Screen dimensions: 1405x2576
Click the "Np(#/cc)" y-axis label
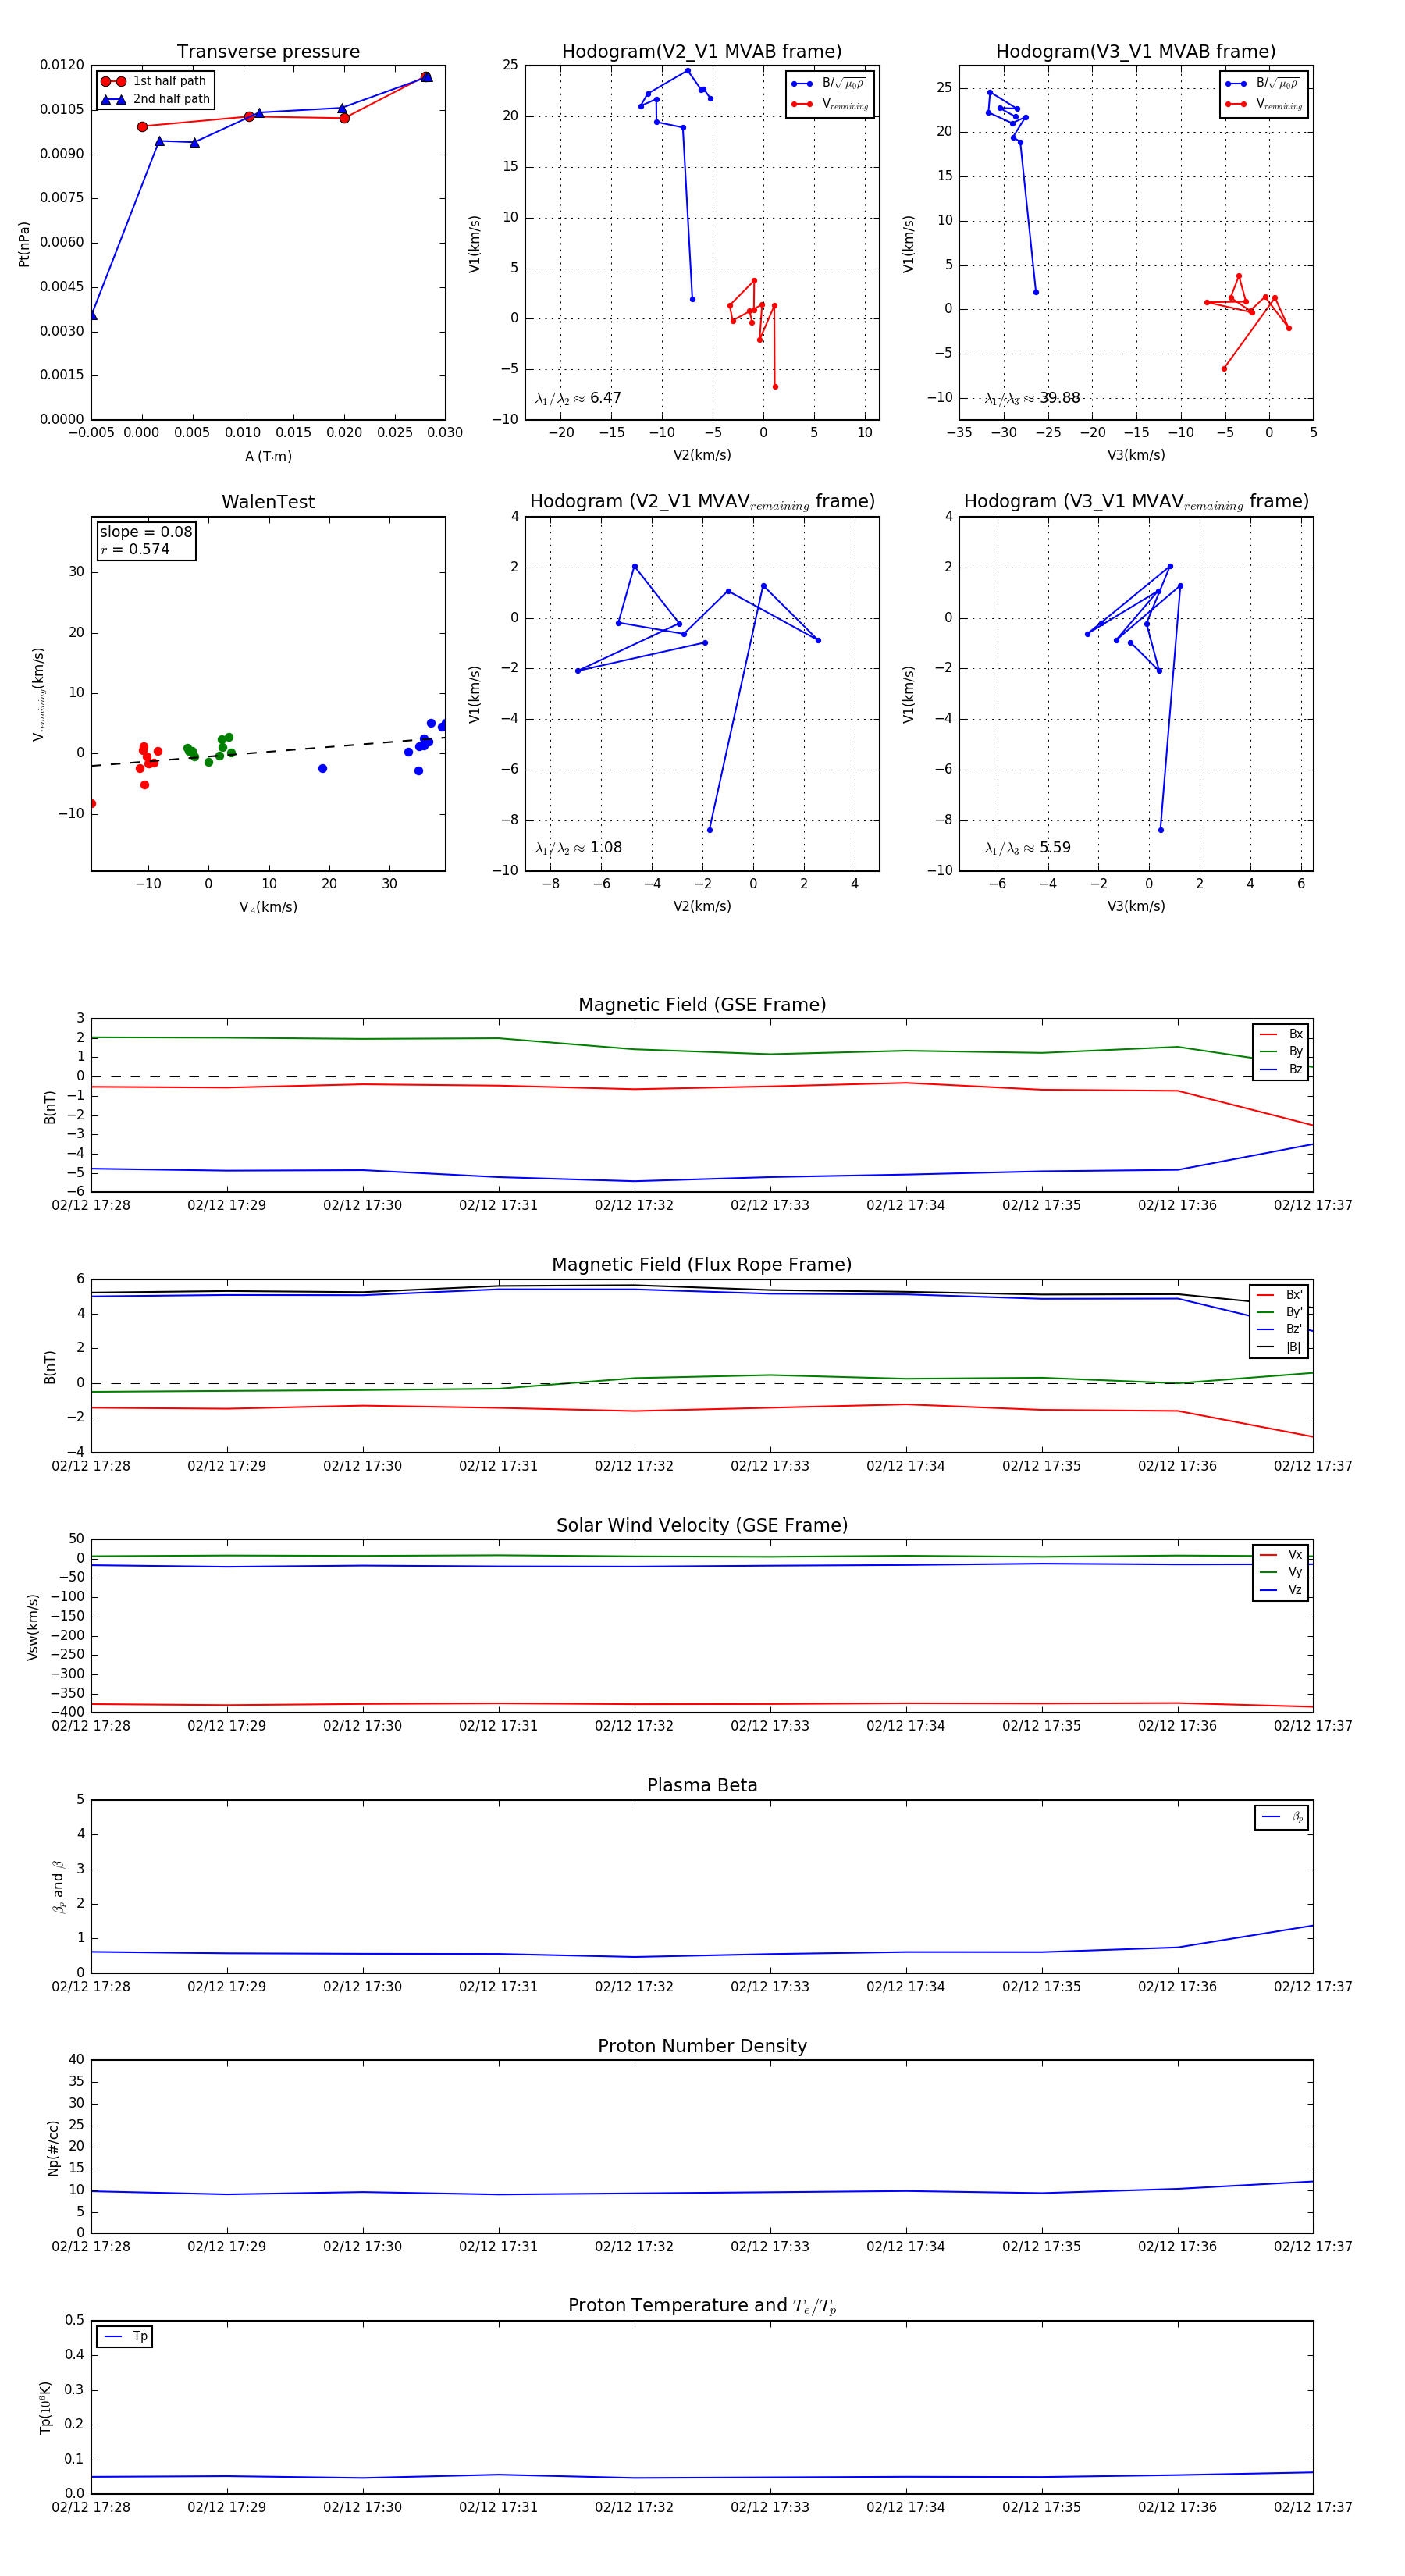pos(52,2148)
